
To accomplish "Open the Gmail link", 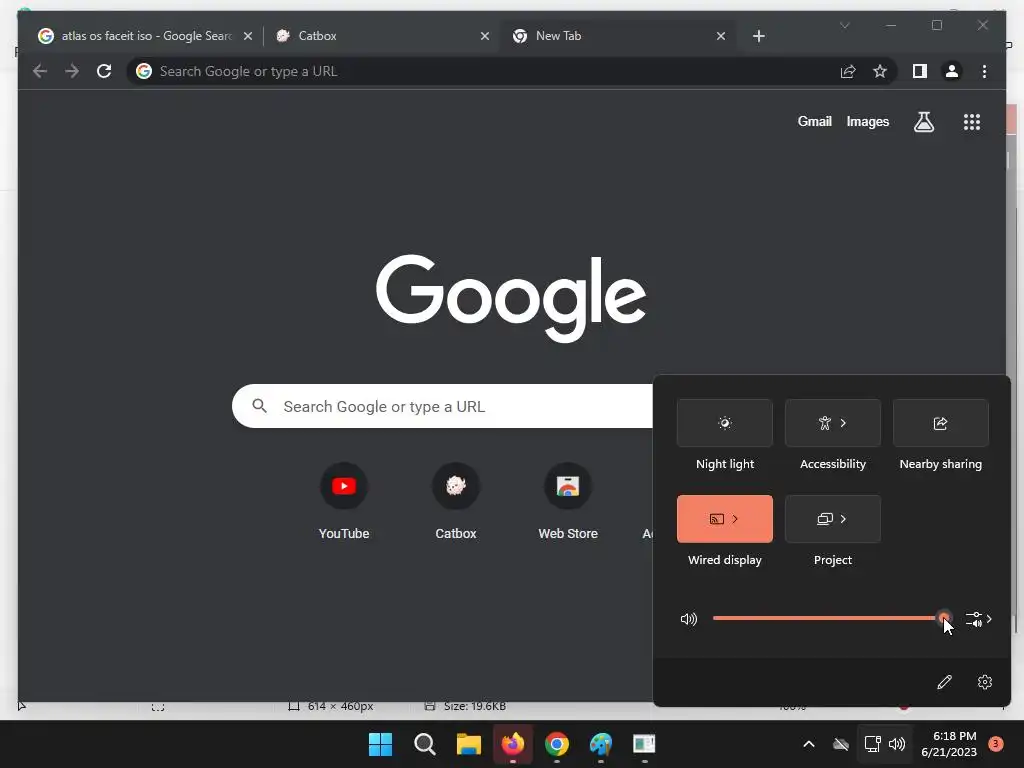I will tap(814, 121).
